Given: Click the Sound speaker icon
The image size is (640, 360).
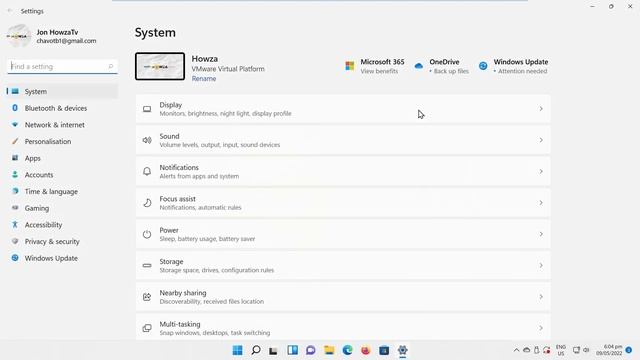Looking at the screenshot, I should coord(147,140).
